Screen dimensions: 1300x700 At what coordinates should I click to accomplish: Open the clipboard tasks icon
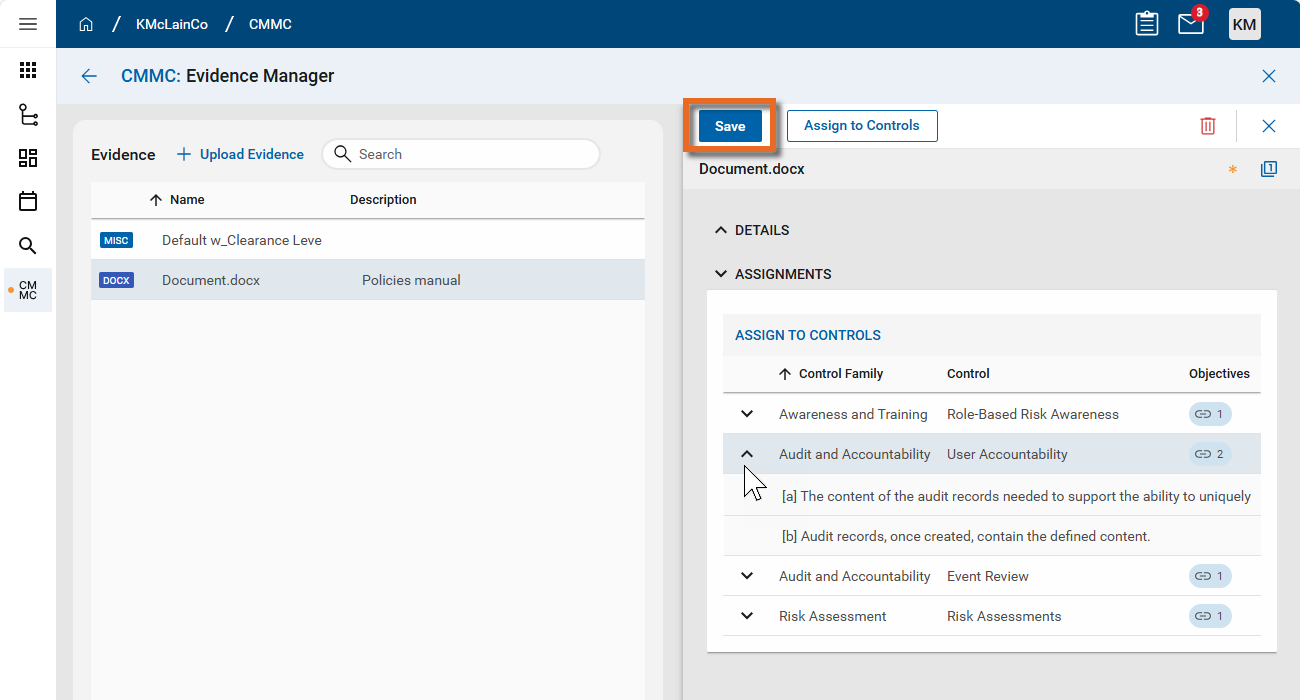(1147, 24)
